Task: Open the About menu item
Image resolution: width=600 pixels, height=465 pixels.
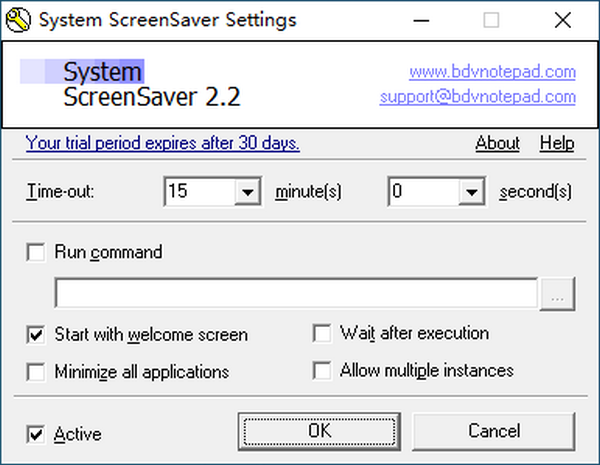Action: point(497,143)
